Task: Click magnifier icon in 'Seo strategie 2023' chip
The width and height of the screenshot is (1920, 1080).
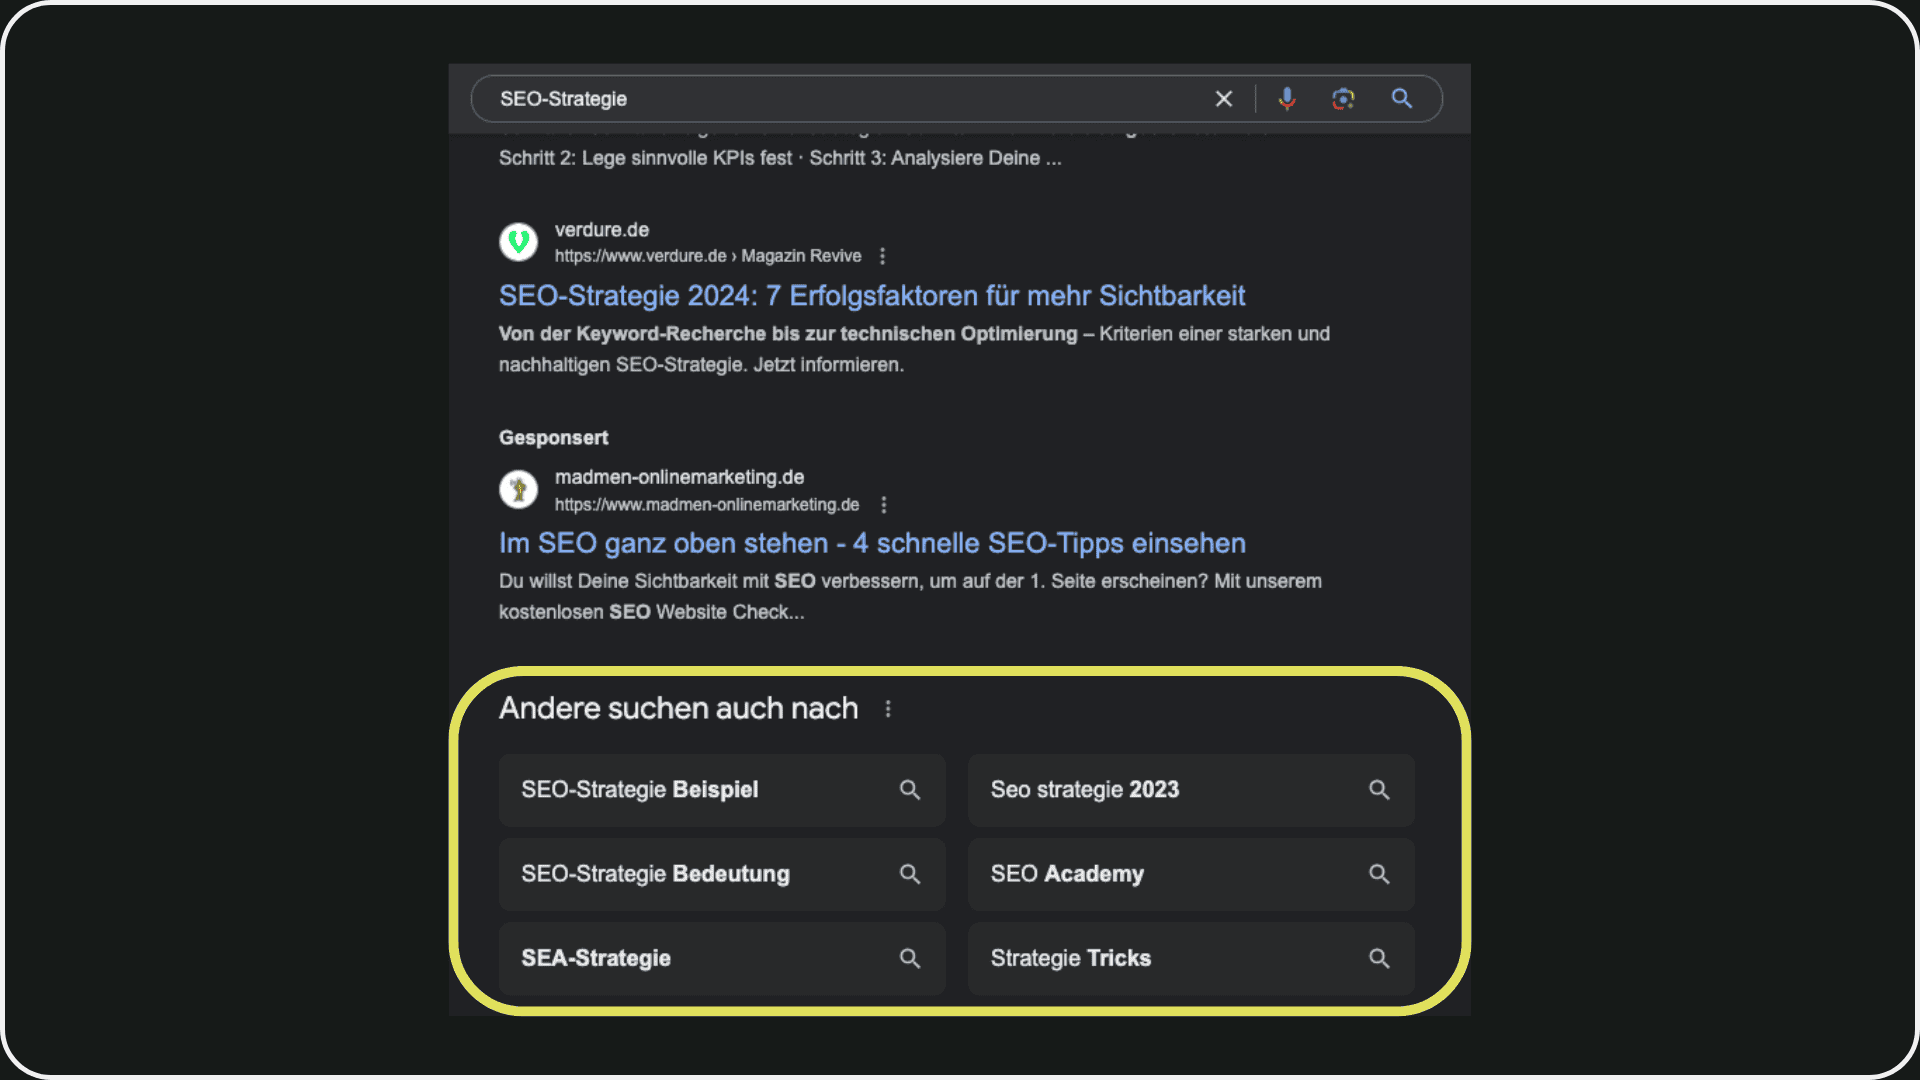Action: tap(1379, 790)
